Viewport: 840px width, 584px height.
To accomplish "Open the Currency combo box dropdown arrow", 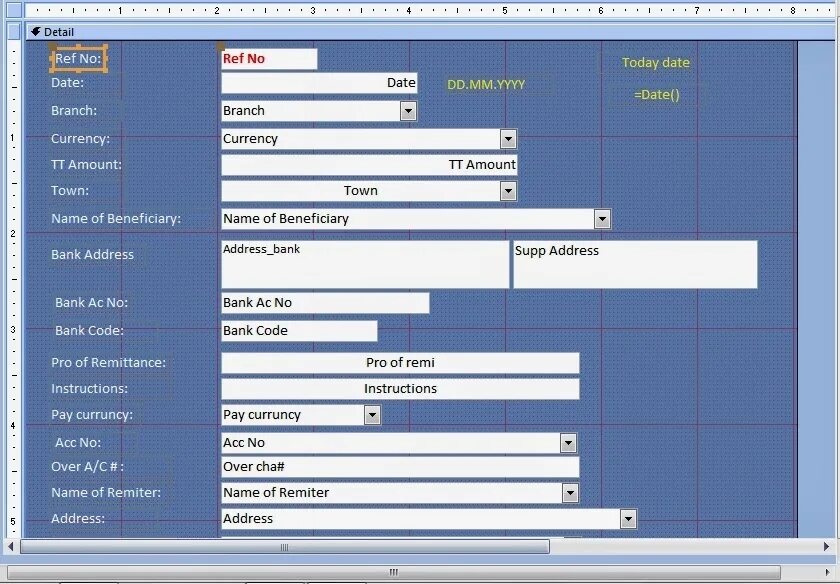I will [508, 139].
